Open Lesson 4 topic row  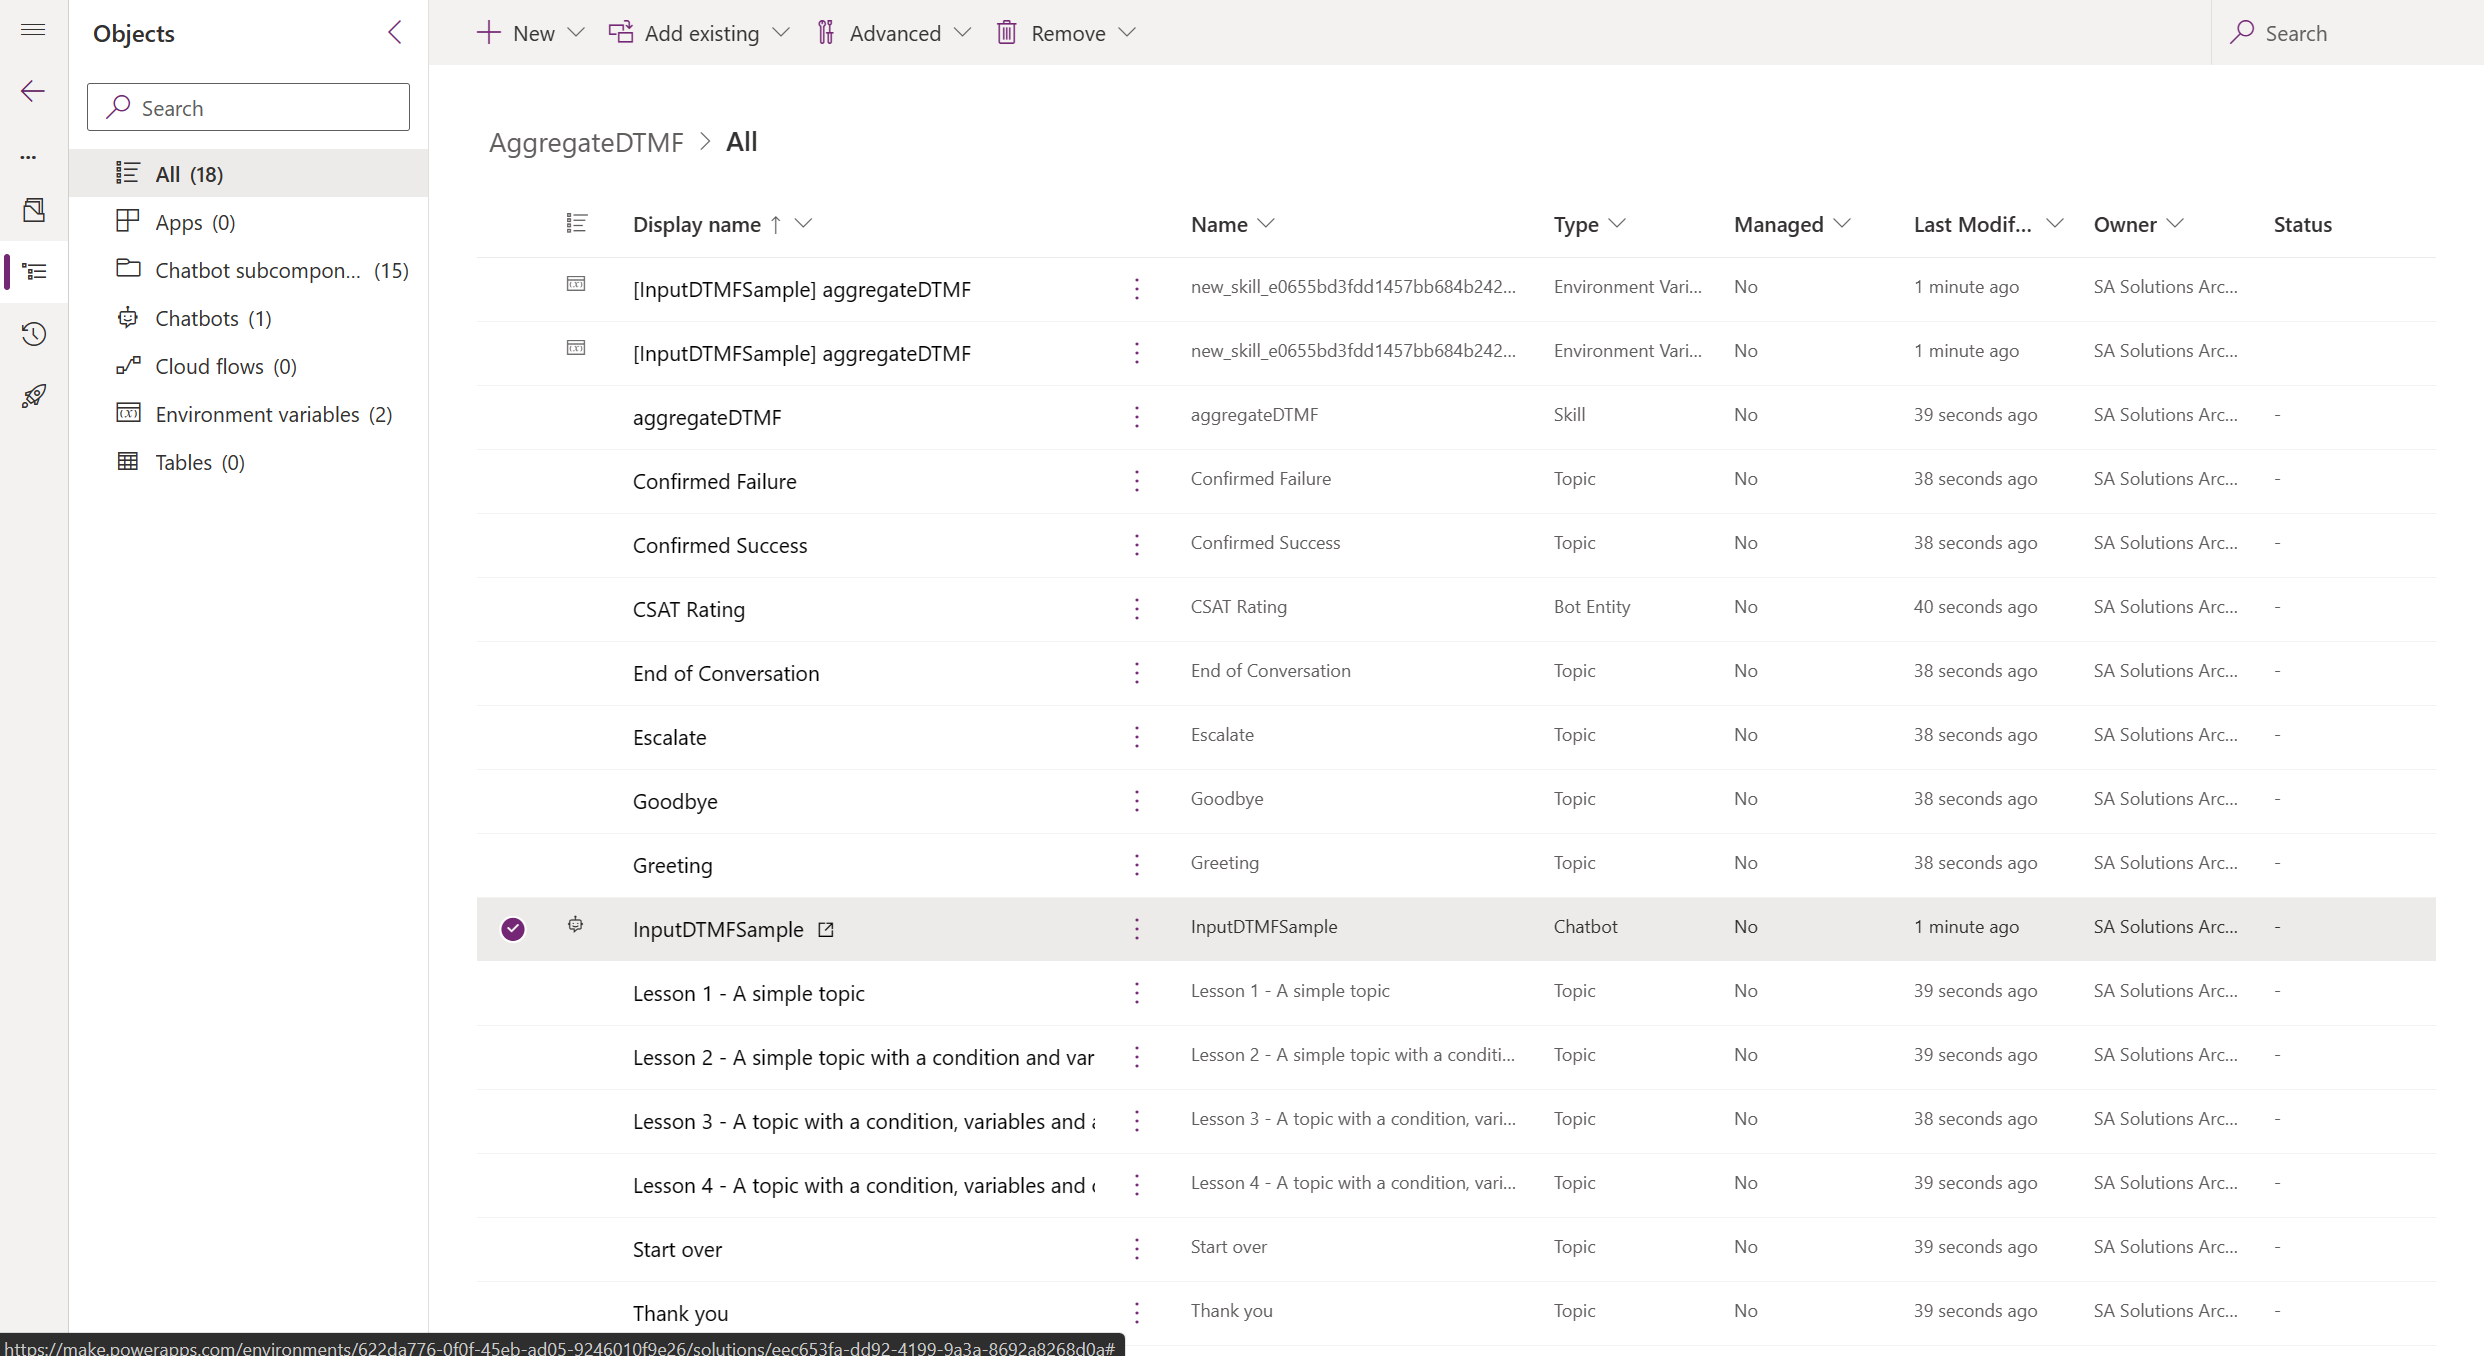pyautogui.click(x=863, y=1185)
